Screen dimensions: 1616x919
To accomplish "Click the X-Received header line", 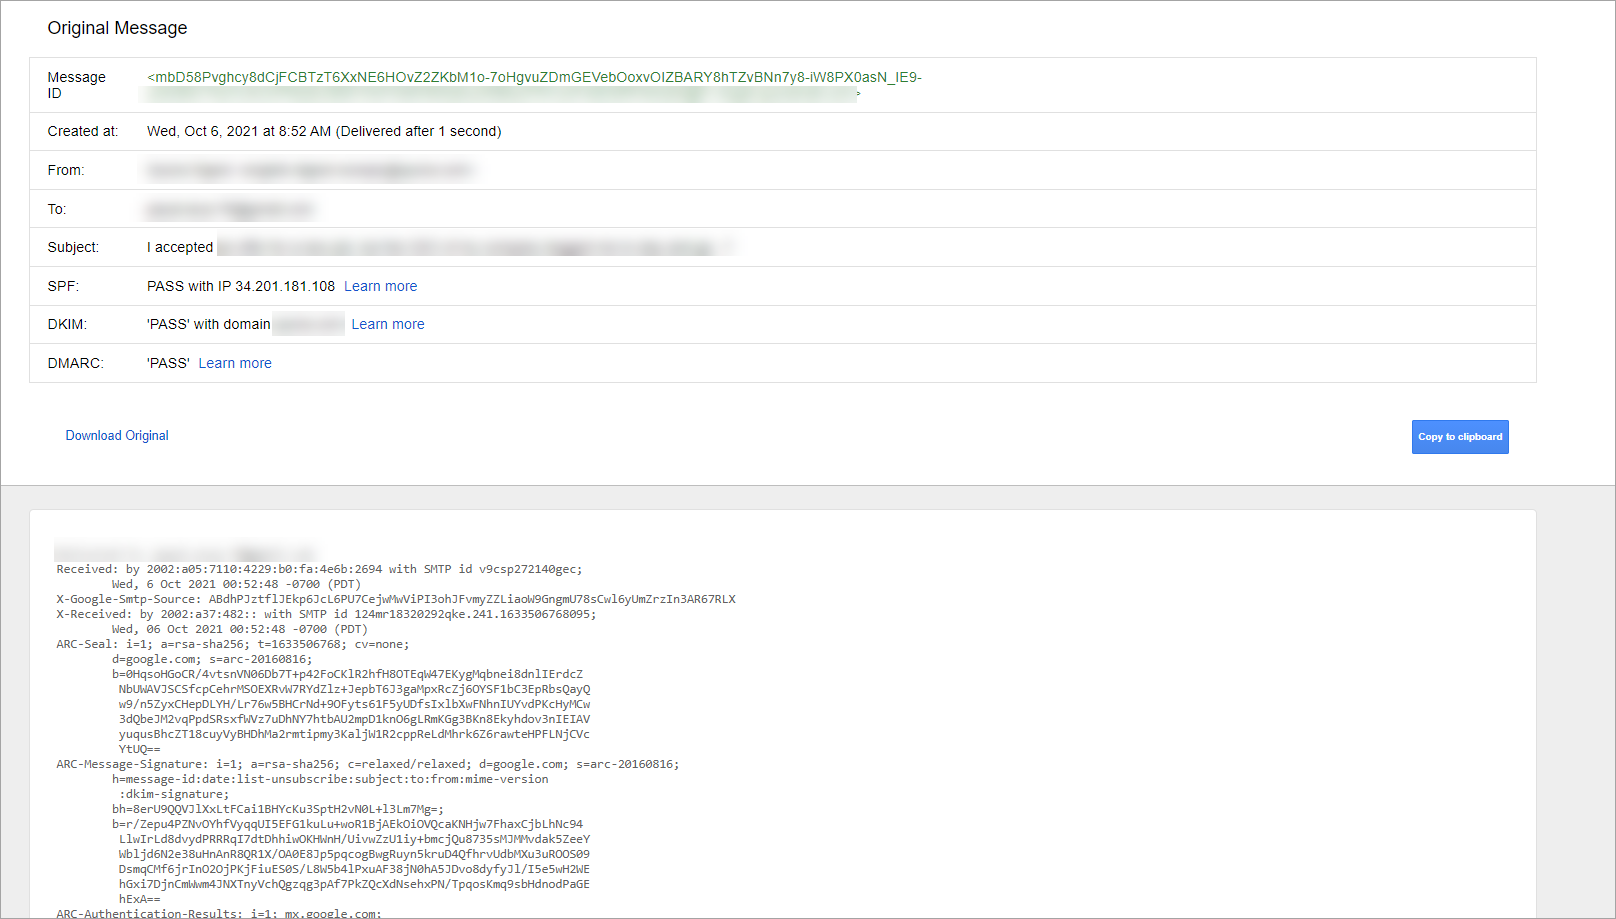I will click(326, 614).
